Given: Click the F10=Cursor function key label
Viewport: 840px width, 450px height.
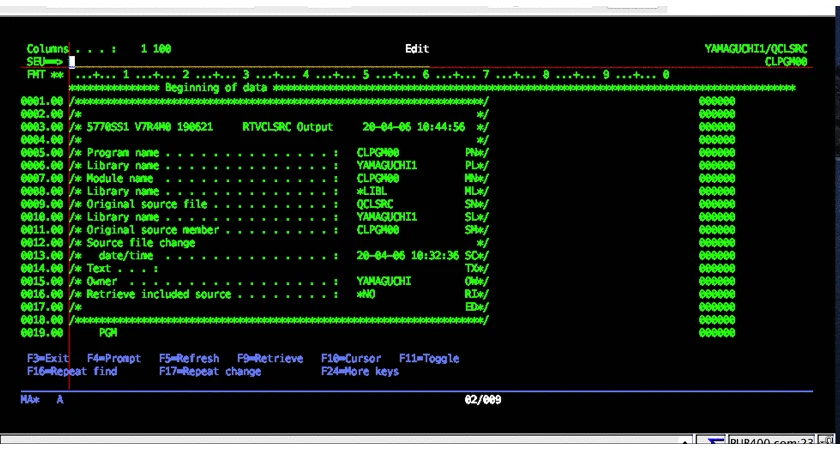Looking at the screenshot, I should [x=351, y=358].
